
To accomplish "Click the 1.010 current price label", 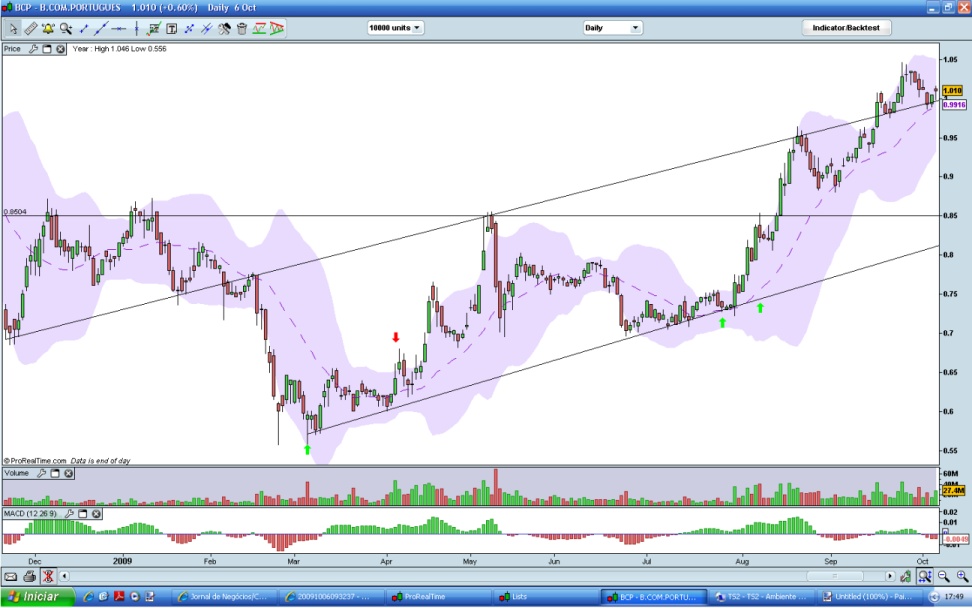I will 952,90.
